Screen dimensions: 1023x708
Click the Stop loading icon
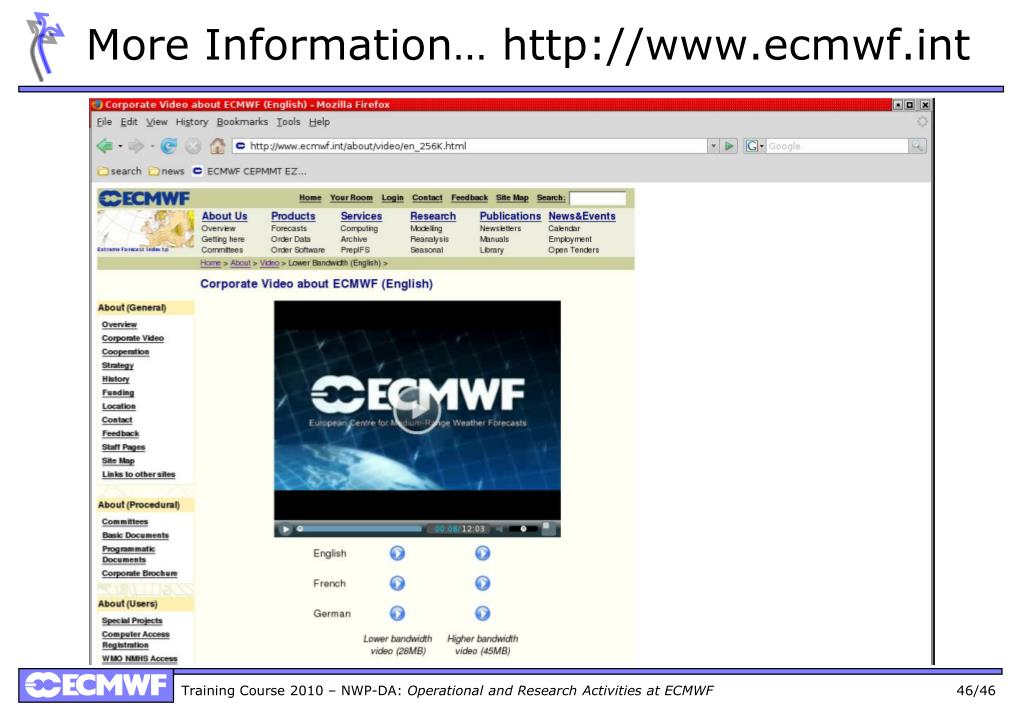tap(193, 146)
